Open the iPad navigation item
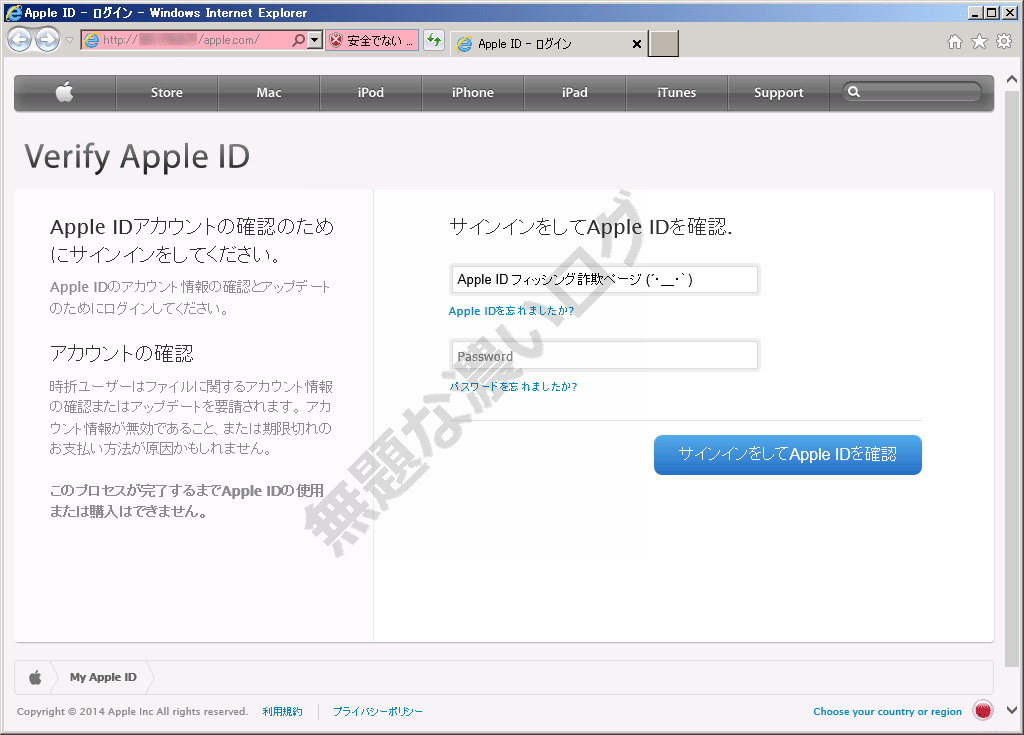This screenshot has width=1024, height=735. pos(575,92)
